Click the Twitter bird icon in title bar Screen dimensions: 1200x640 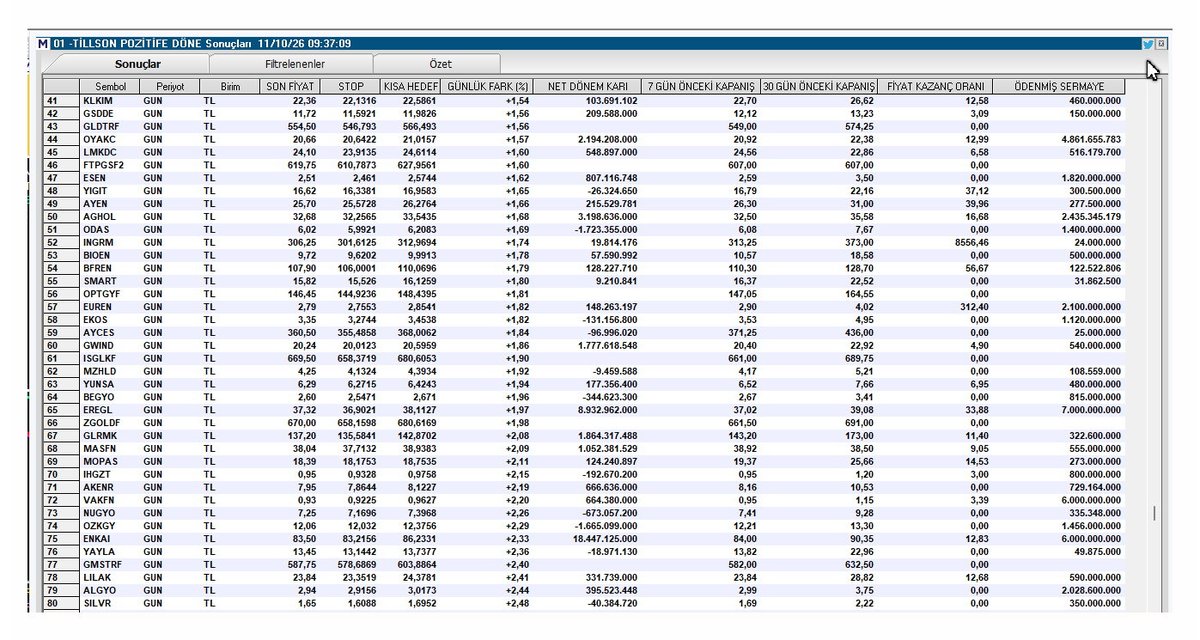click(x=1148, y=44)
